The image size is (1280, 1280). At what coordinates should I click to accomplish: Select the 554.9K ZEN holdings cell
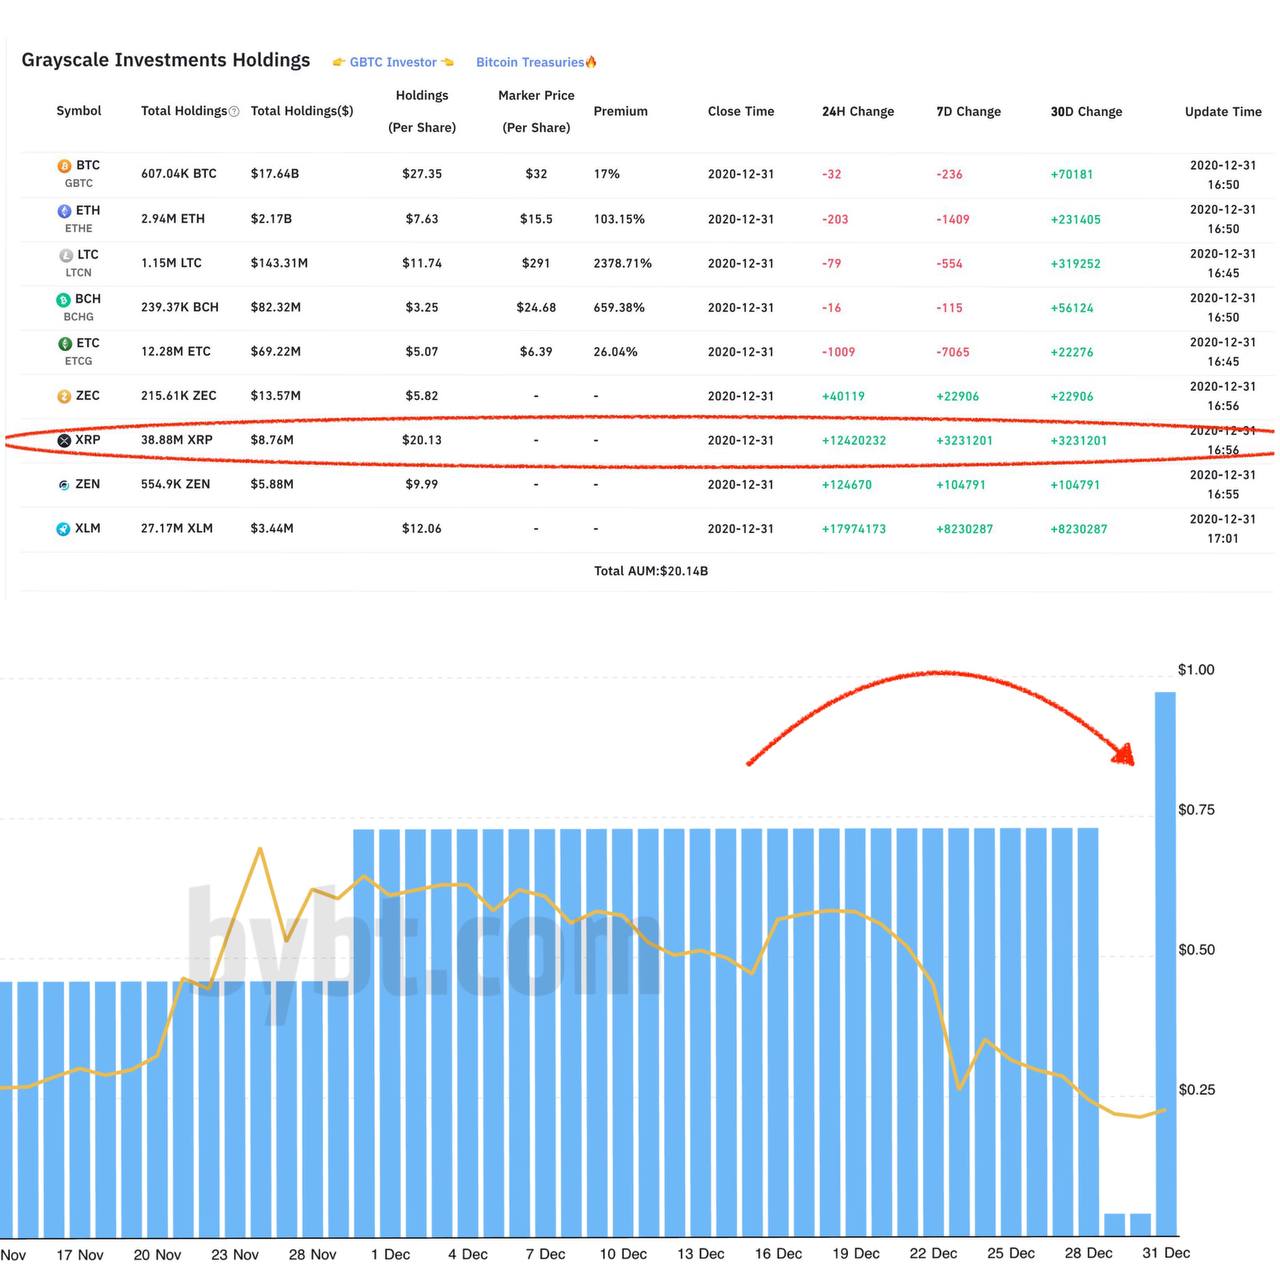[x=176, y=484]
